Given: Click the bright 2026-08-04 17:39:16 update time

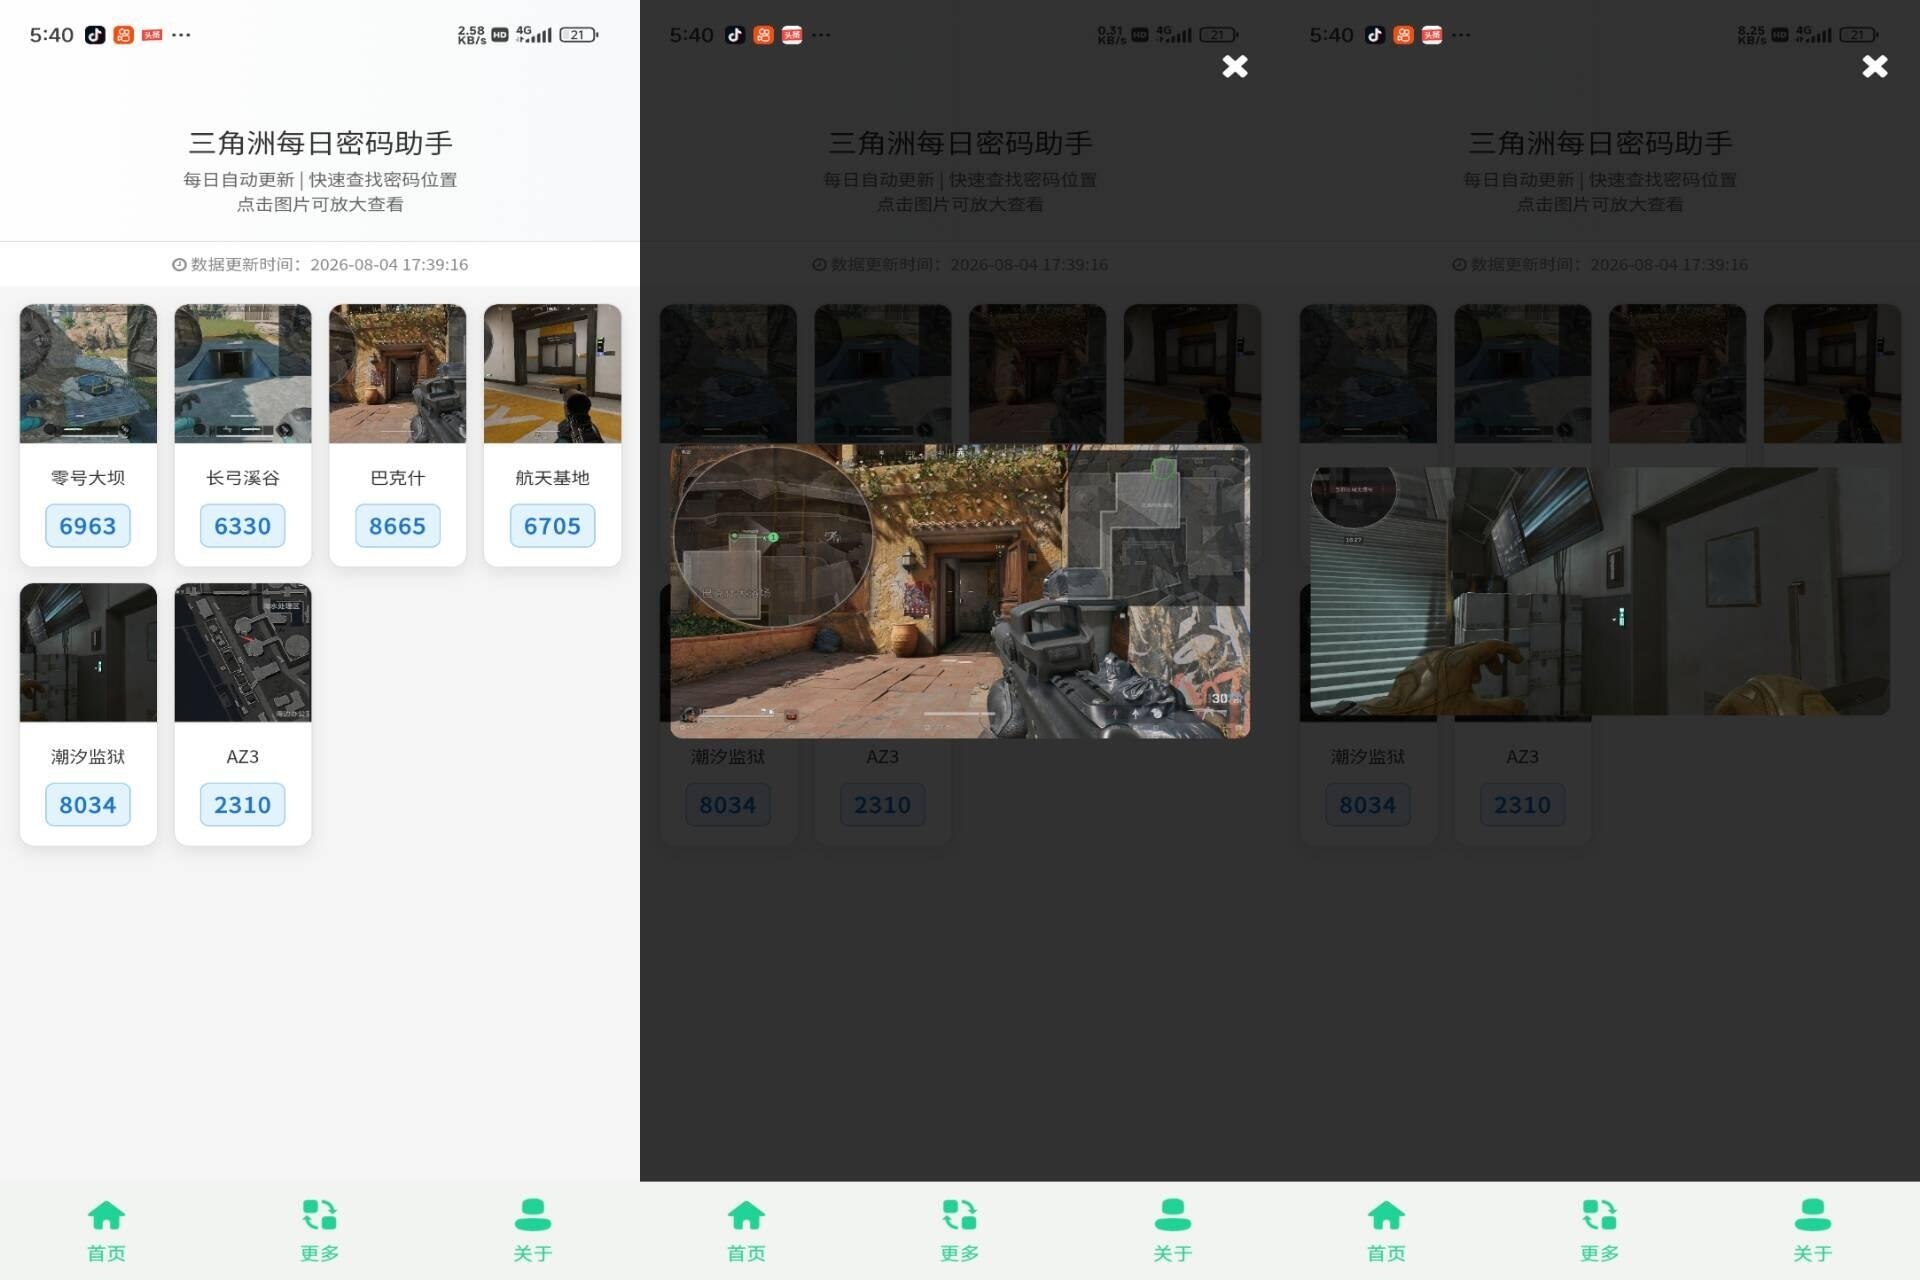Looking at the screenshot, I should point(389,265).
